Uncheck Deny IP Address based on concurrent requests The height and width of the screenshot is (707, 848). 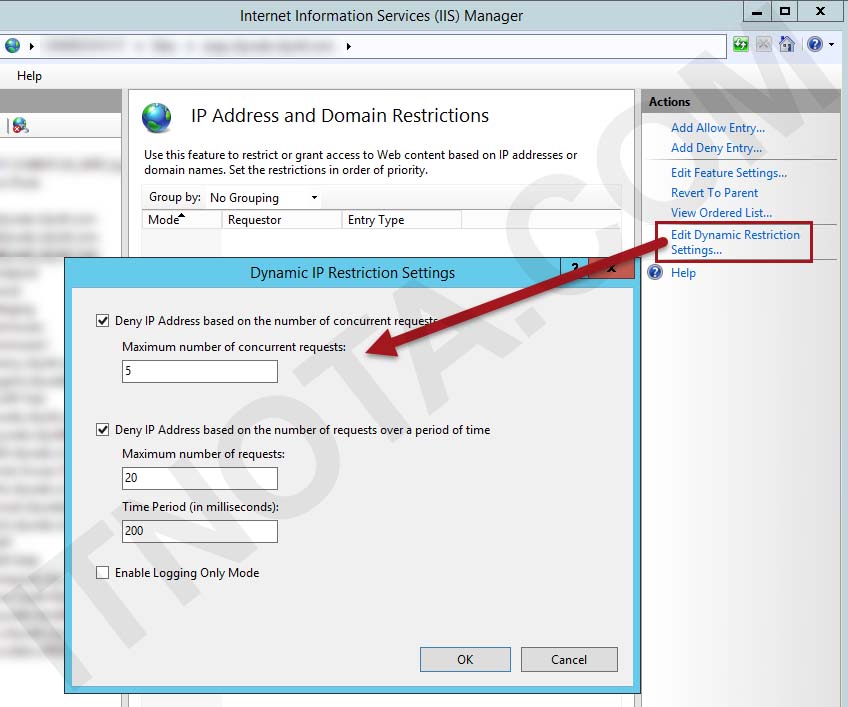coord(102,320)
